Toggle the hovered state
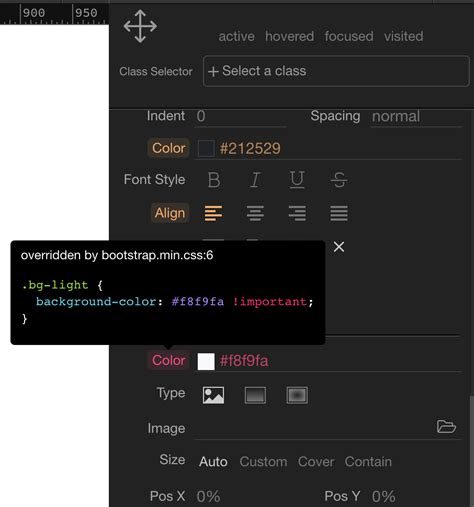Viewport: 474px width, 507px height. pos(289,36)
